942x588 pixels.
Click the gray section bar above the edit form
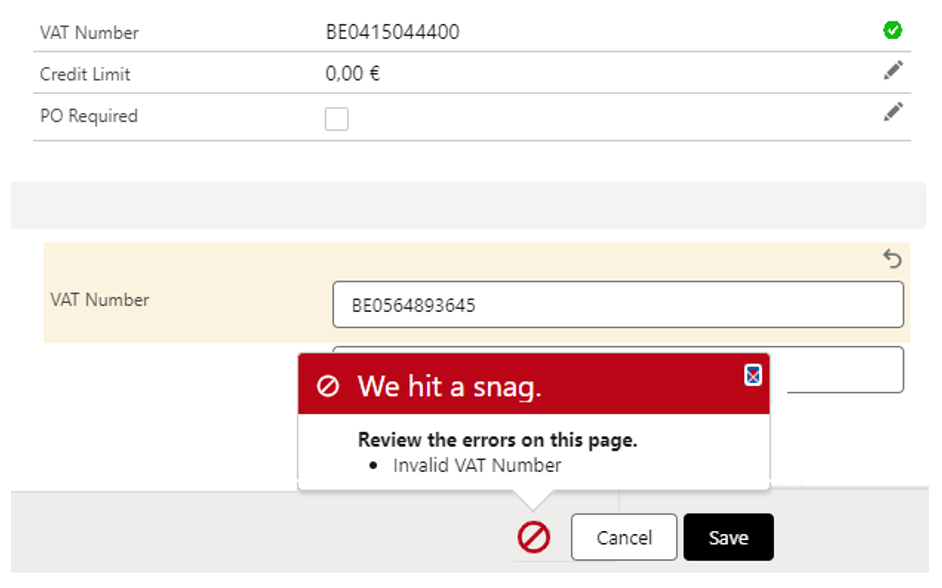point(468,205)
